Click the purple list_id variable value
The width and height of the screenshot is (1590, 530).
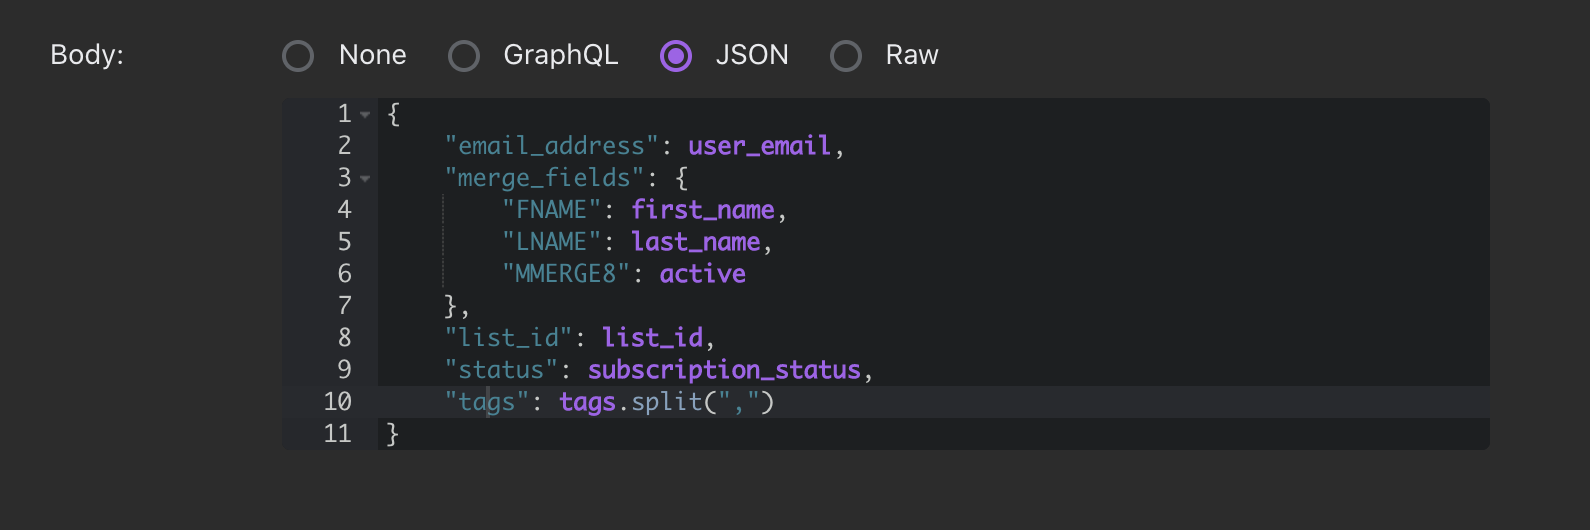653,338
